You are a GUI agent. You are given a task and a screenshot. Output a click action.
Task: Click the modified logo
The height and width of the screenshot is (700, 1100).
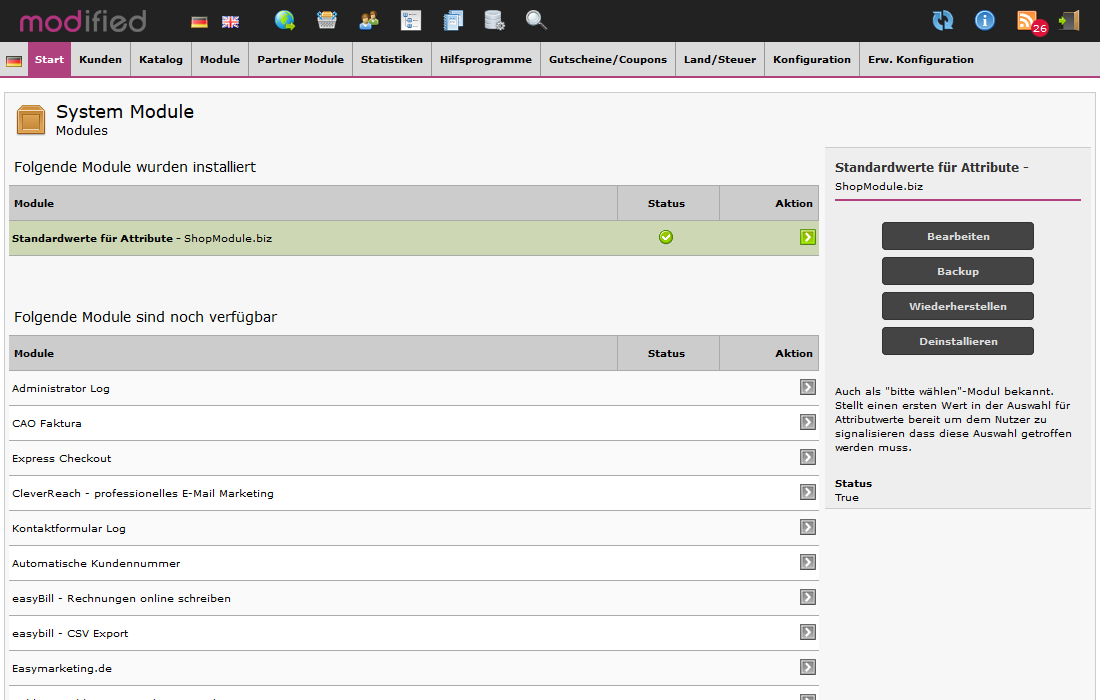tap(82, 21)
